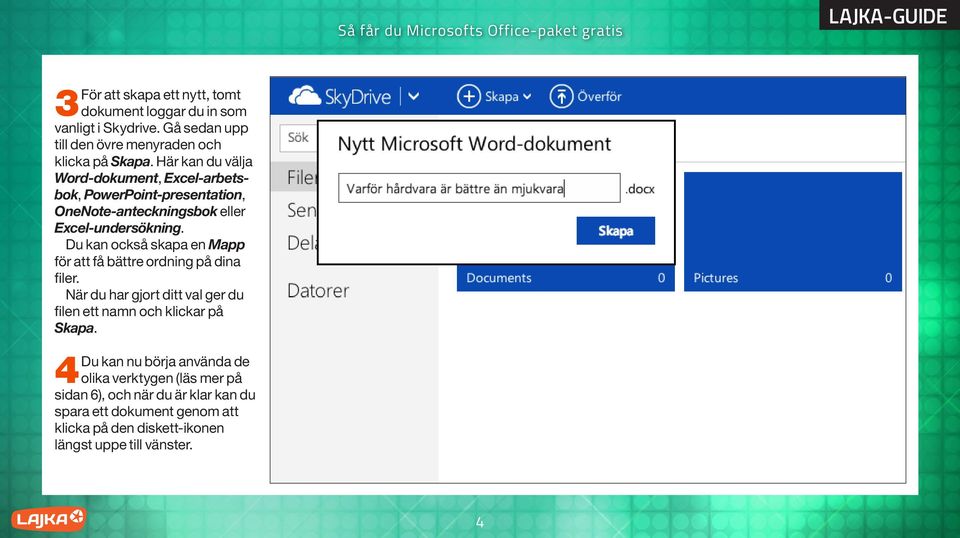Click the page heading Så får du Microsofts Office-paket gratis
960x538 pixels.
480,31
